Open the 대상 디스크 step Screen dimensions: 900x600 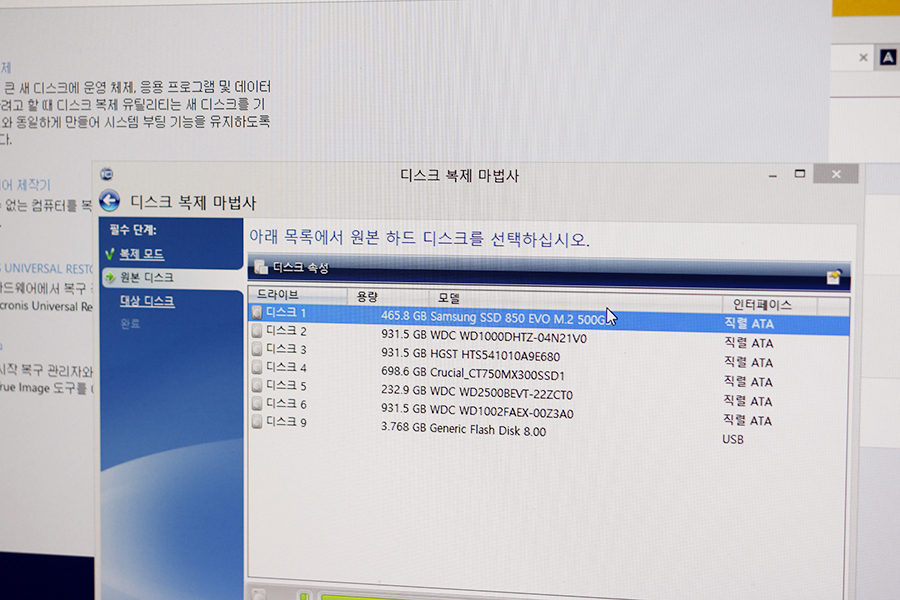pos(146,301)
